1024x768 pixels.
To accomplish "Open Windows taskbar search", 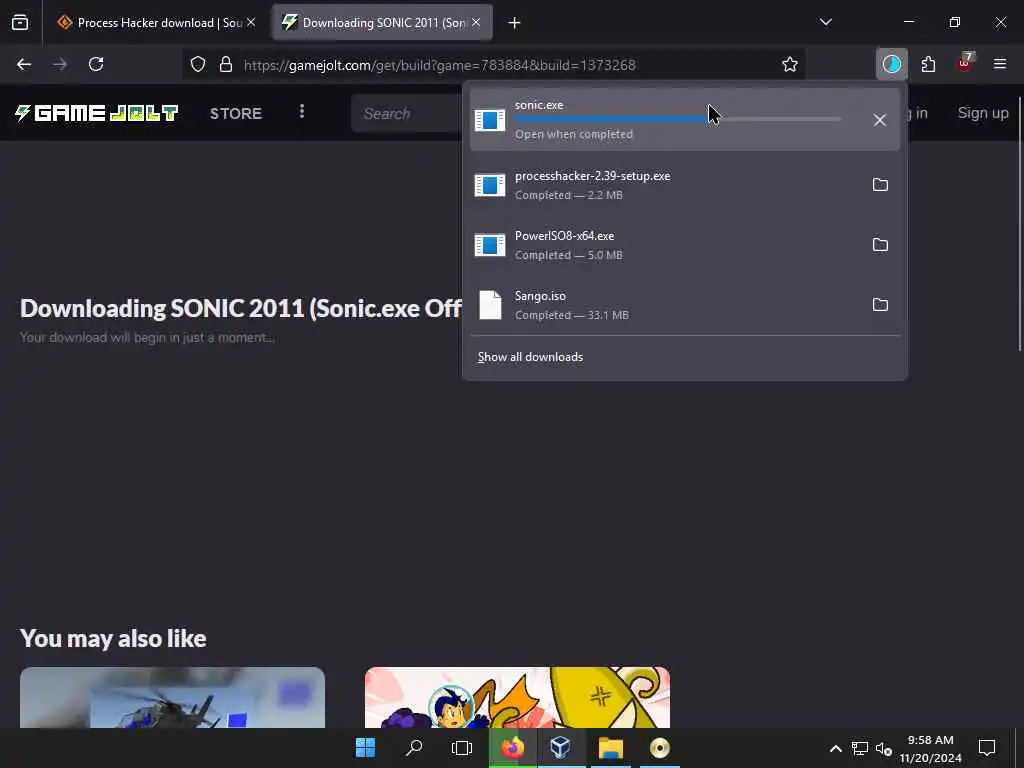I will click(413, 747).
